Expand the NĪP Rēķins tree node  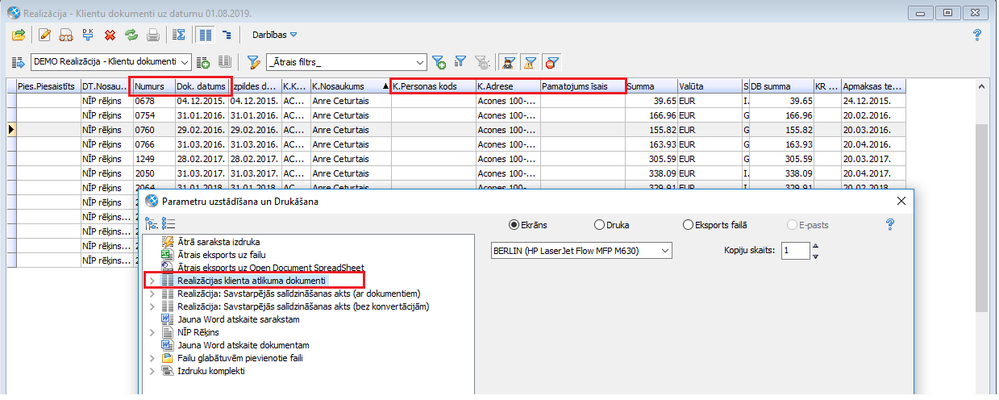pos(152,332)
